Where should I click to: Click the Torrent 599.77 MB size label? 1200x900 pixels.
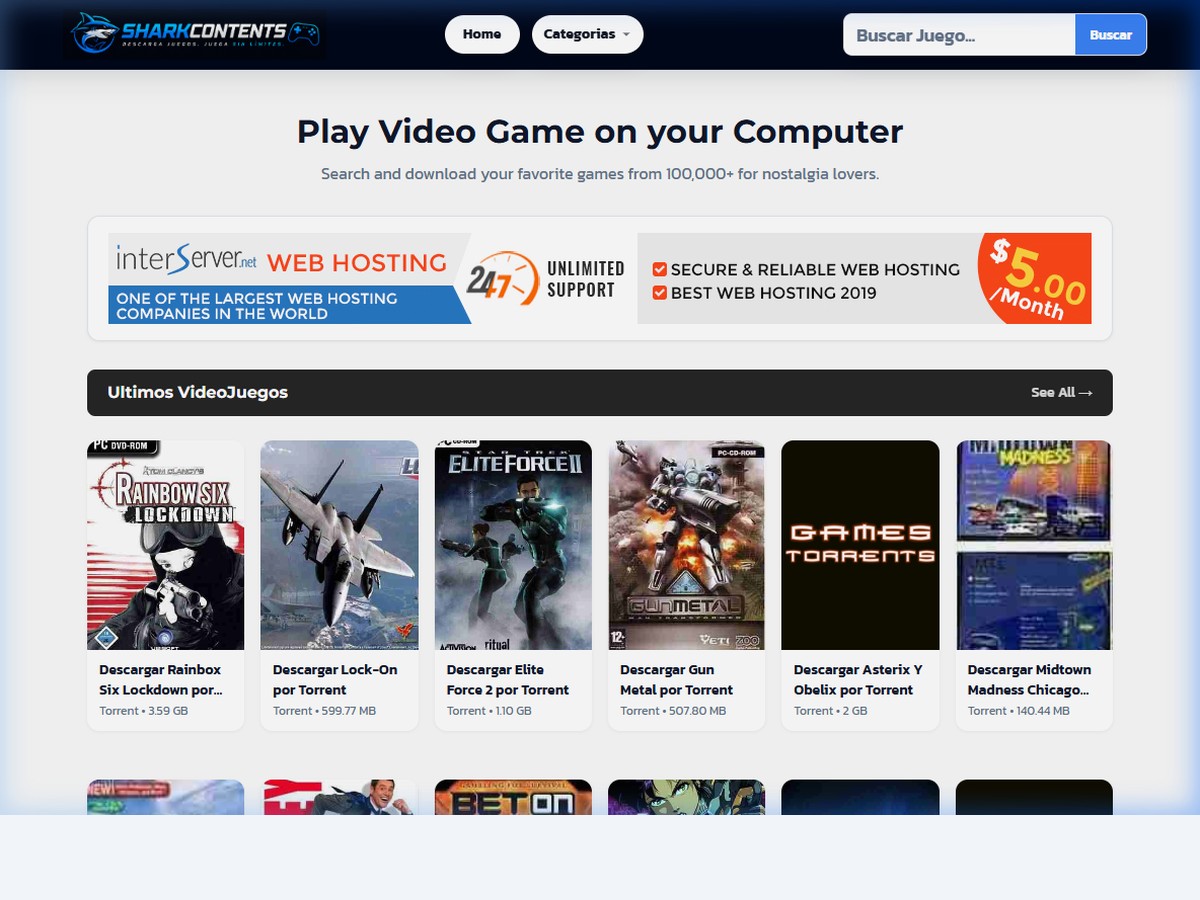325,711
